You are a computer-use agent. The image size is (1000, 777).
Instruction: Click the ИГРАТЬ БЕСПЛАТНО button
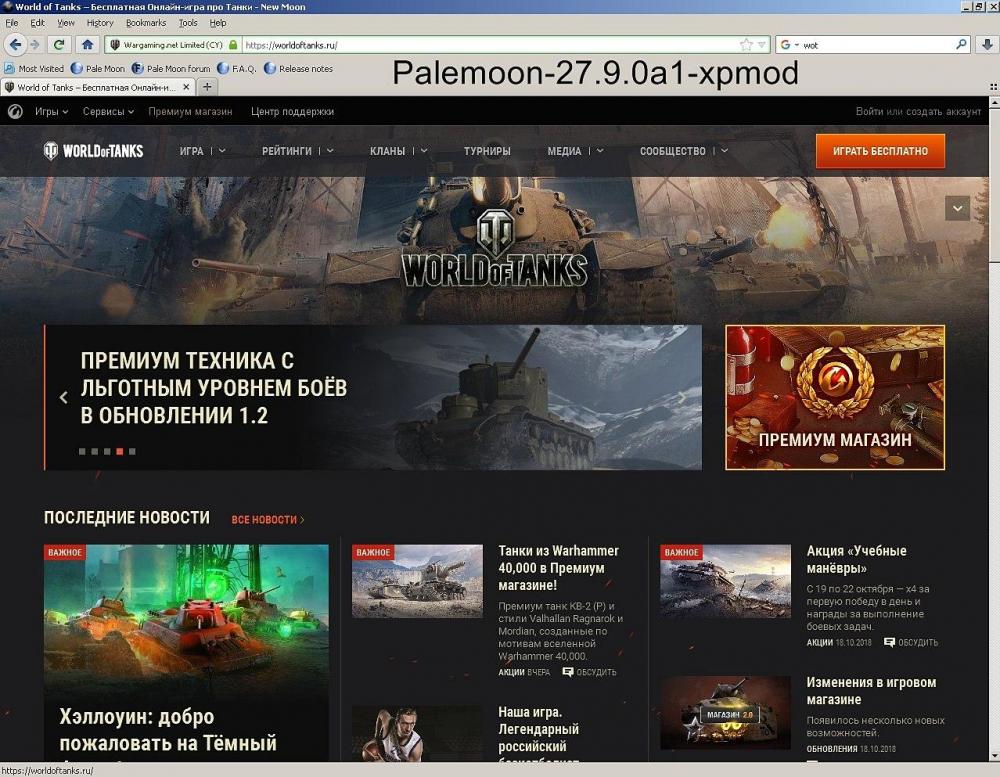[880, 151]
